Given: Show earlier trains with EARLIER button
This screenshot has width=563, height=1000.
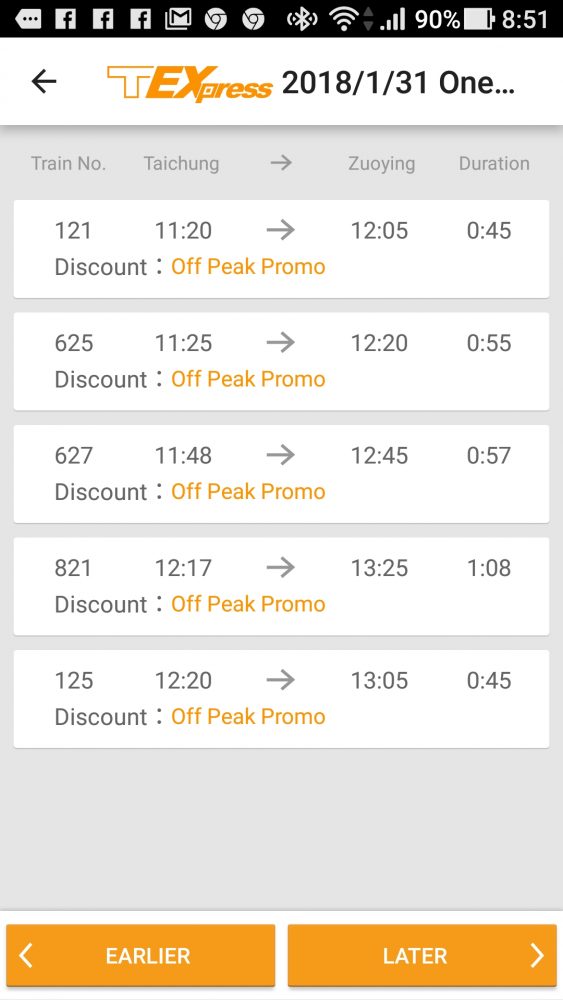Looking at the screenshot, I should pos(141,955).
